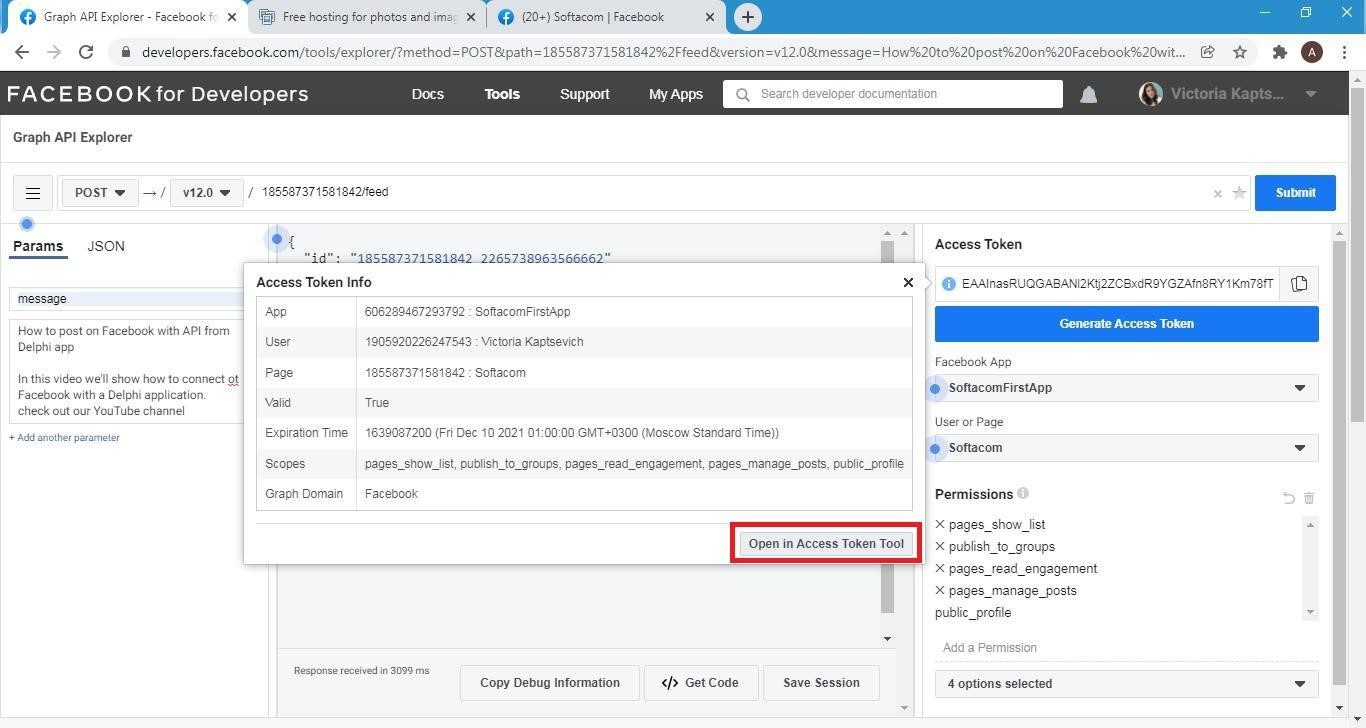Image resolution: width=1366 pixels, height=728 pixels.
Task: Remove the pages_show_list permission
Action: tap(940, 525)
